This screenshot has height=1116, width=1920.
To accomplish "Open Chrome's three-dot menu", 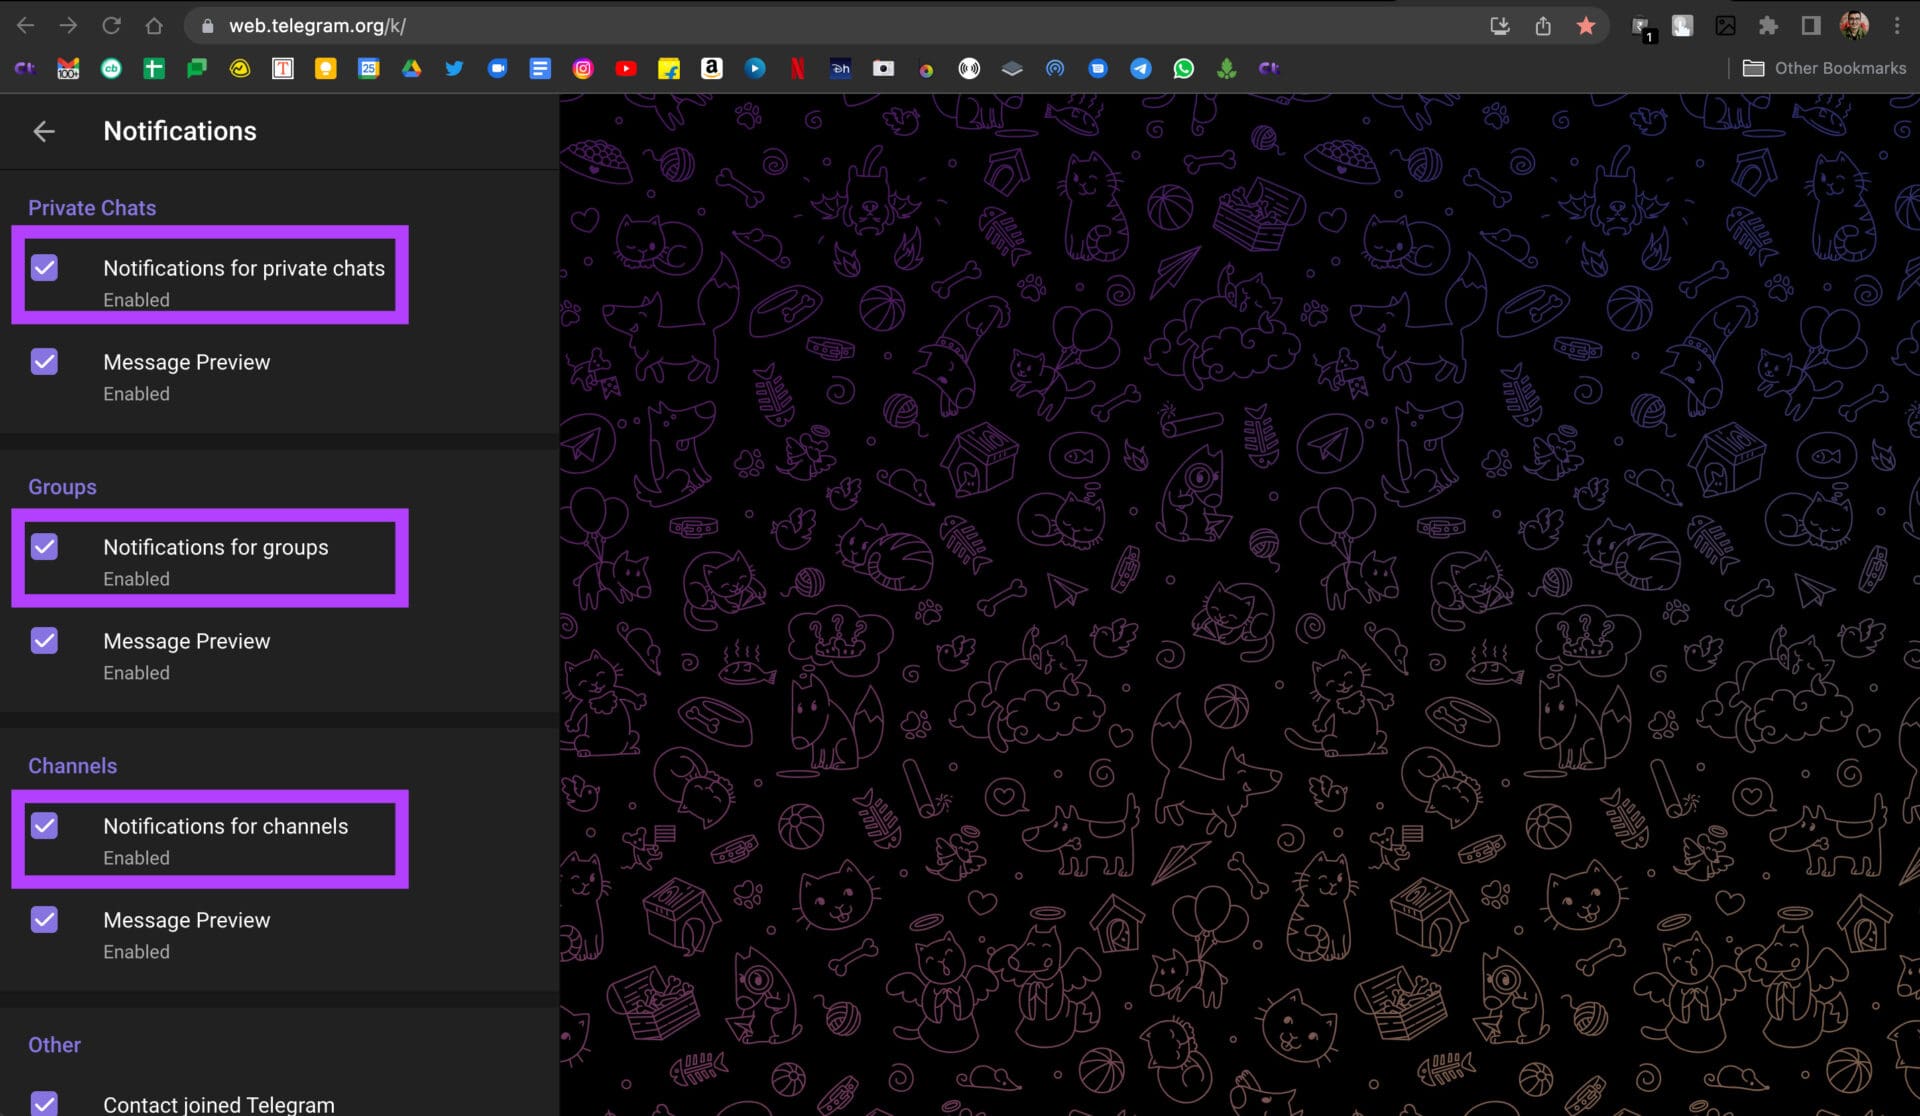I will pos(1897,26).
